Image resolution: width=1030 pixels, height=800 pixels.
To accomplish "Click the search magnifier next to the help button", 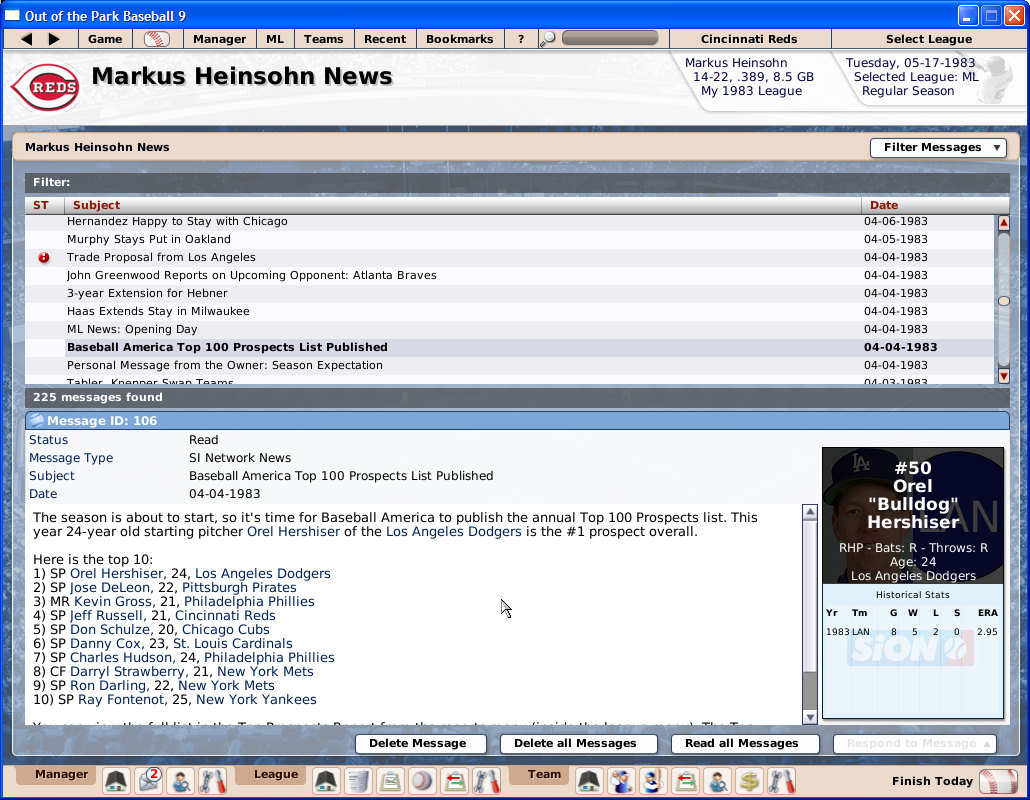I will point(547,36).
